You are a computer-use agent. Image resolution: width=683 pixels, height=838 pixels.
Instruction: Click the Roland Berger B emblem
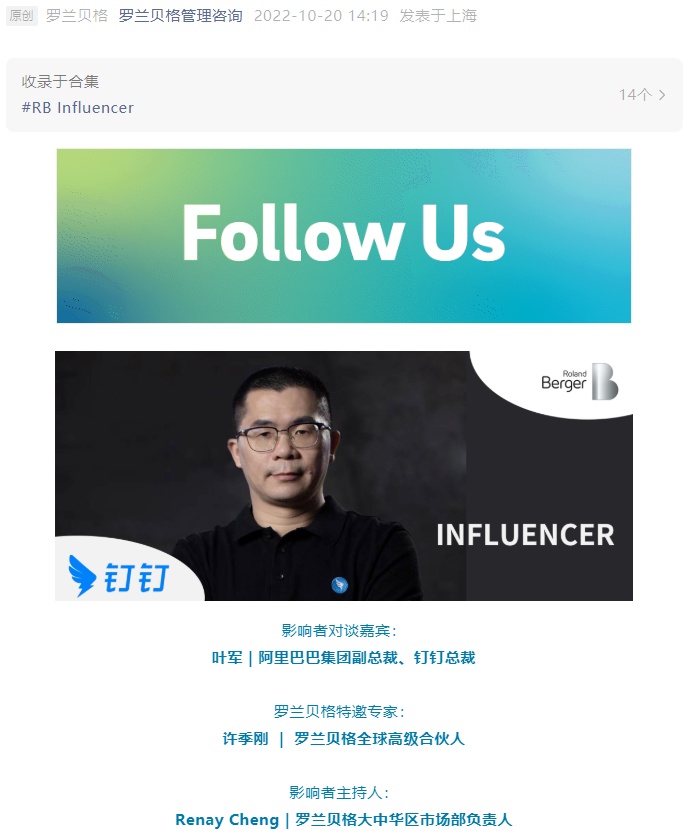coord(605,381)
